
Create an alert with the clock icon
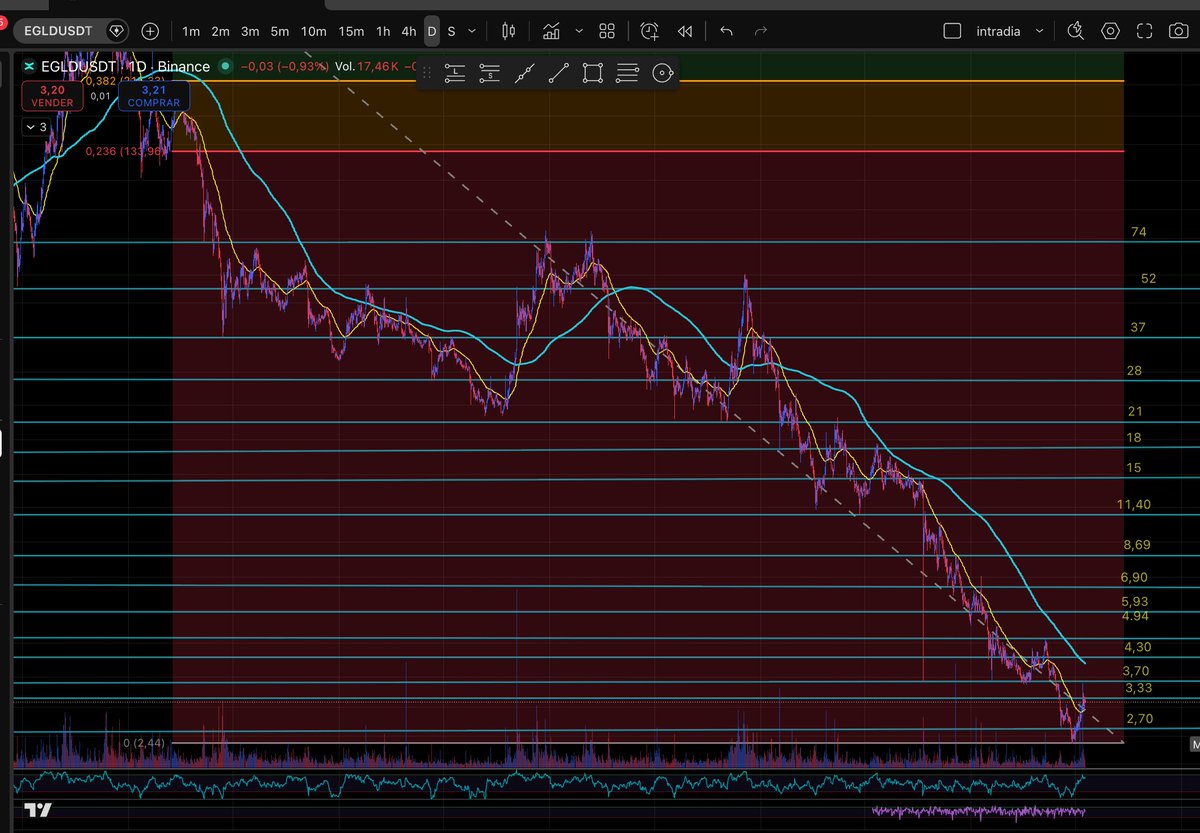(650, 31)
